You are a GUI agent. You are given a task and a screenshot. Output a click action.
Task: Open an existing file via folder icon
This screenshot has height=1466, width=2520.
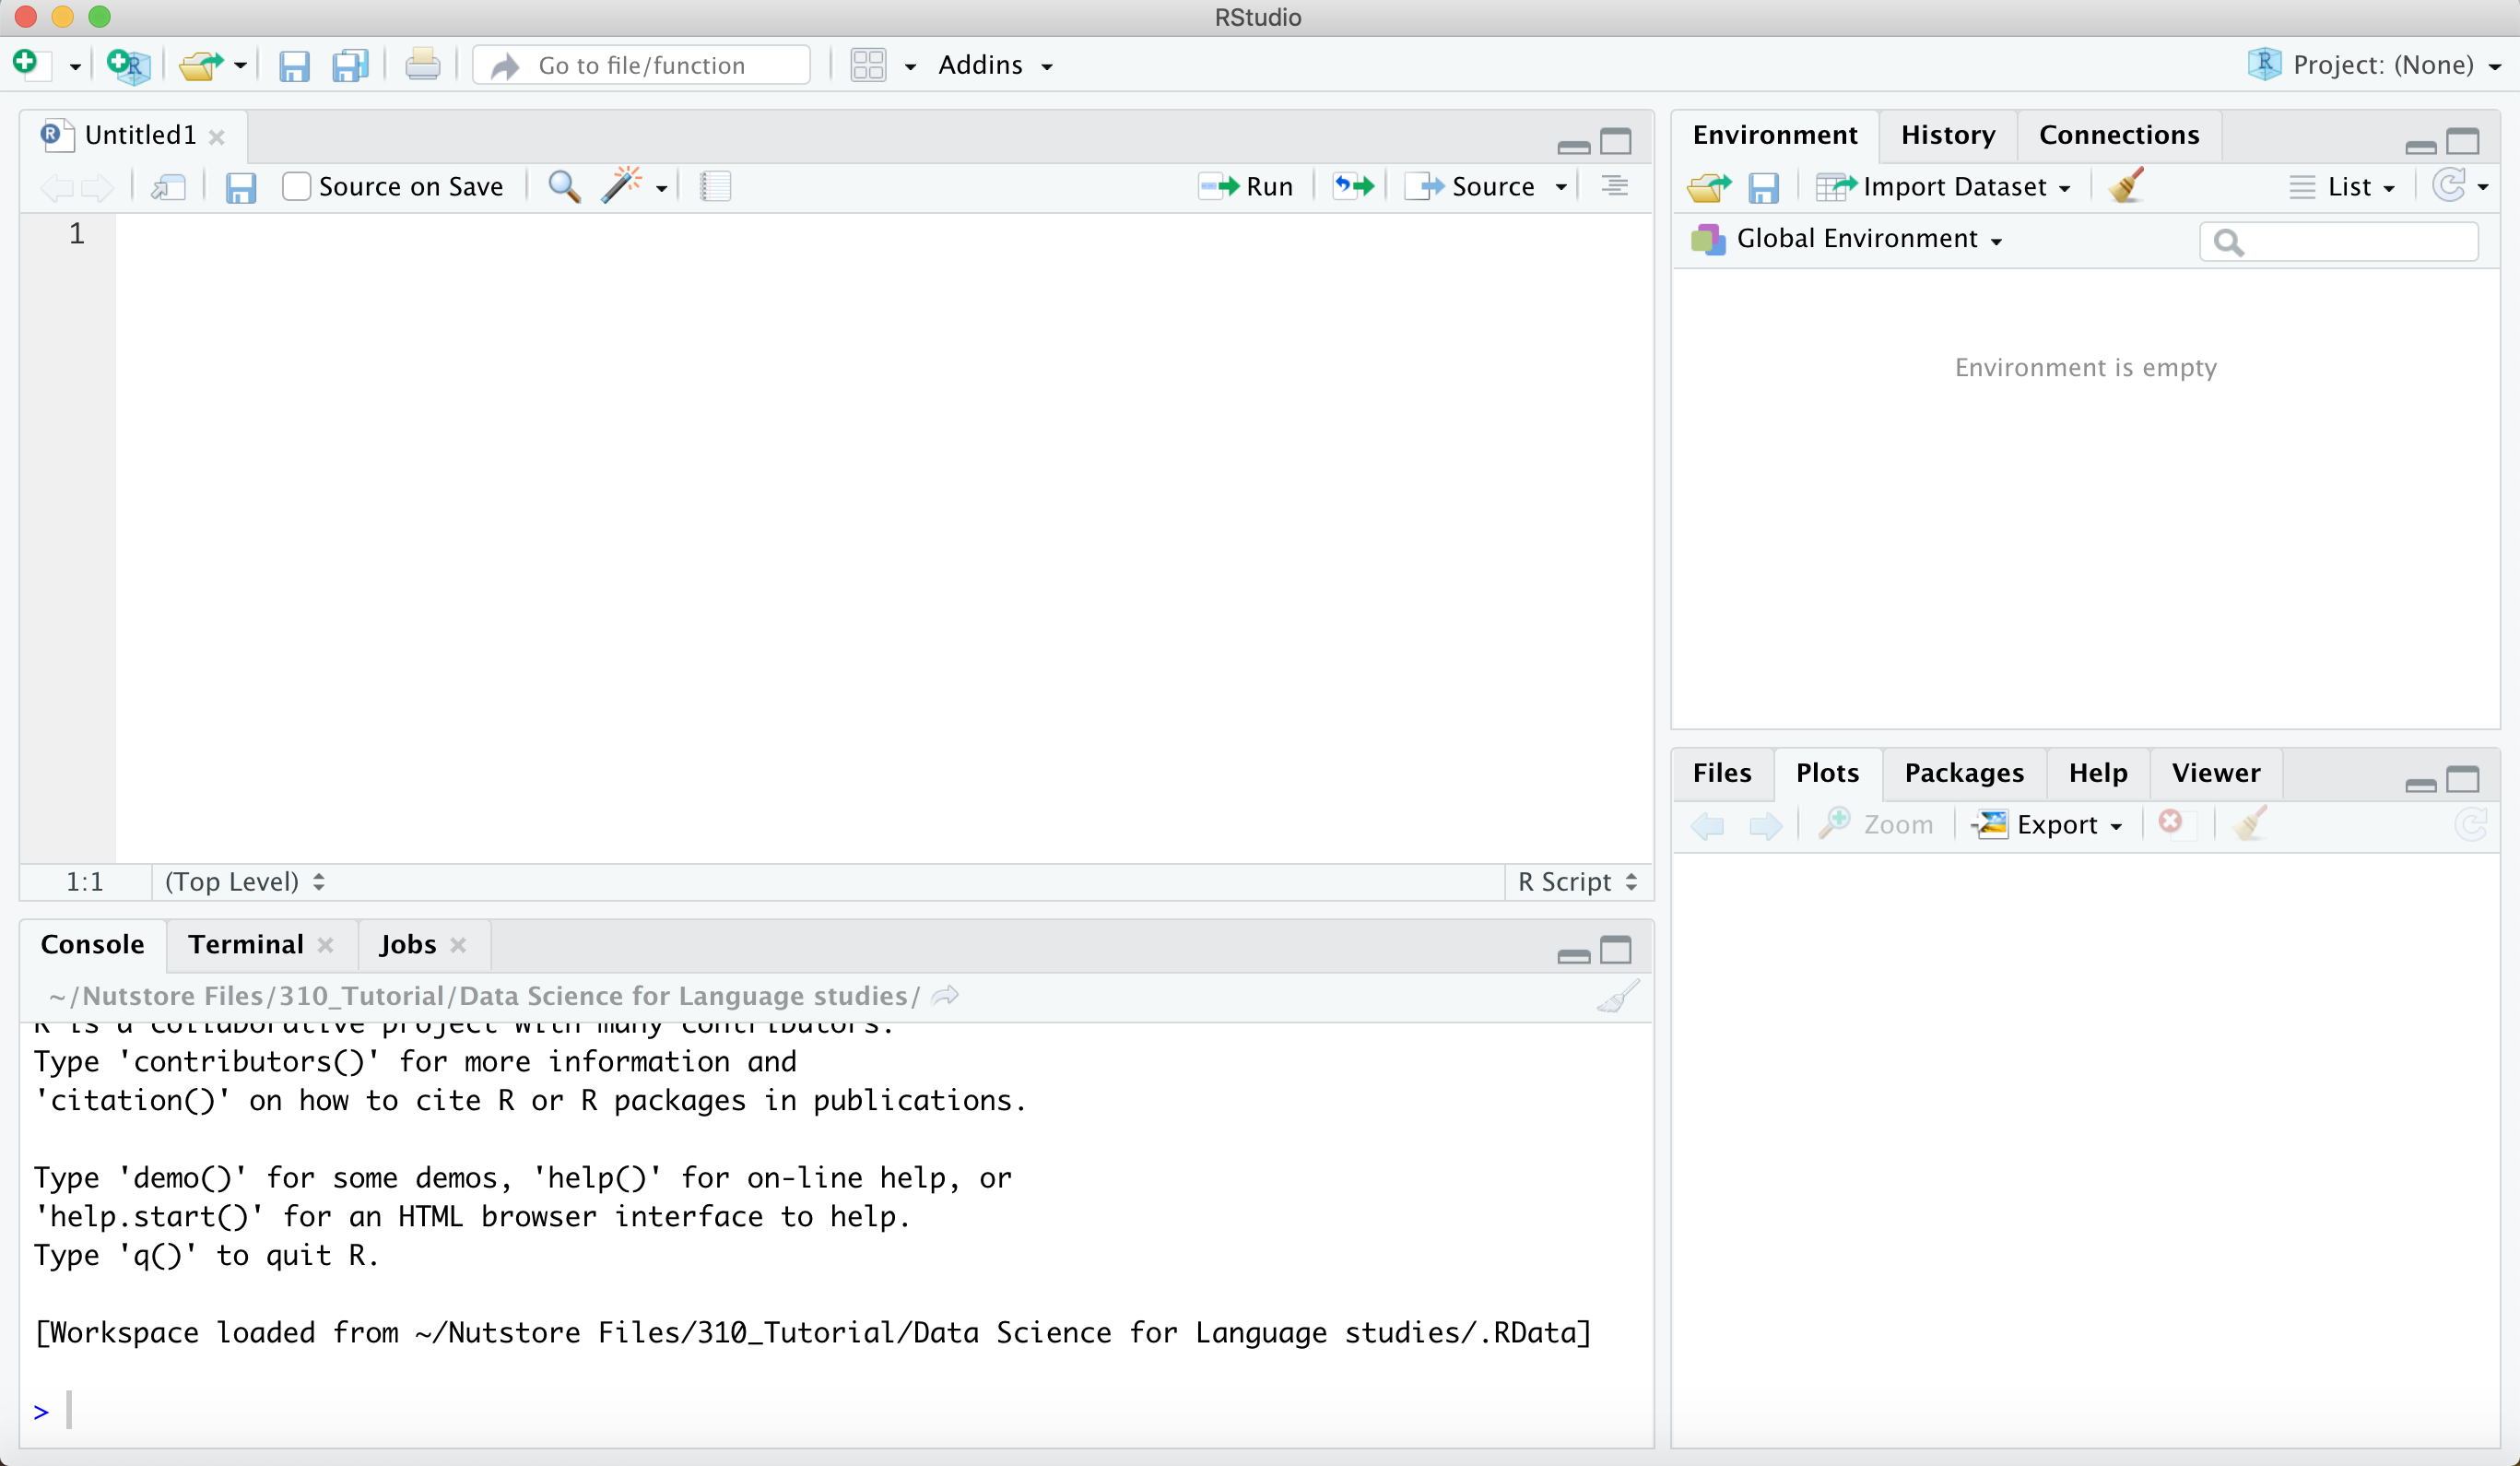[x=201, y=65]
